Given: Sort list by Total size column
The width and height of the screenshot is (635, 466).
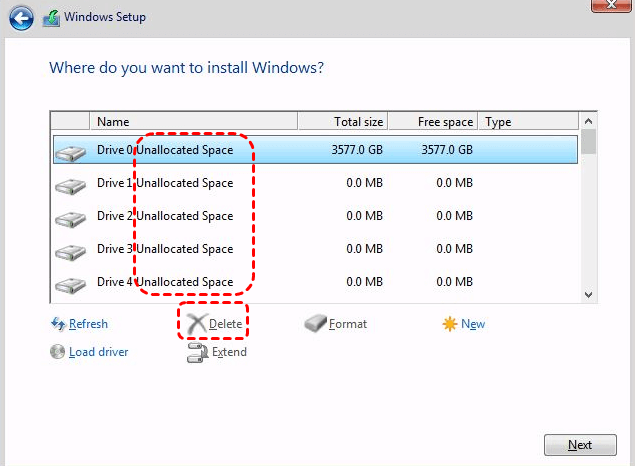Looking at the screenshot, I should [x=340, y=122].
